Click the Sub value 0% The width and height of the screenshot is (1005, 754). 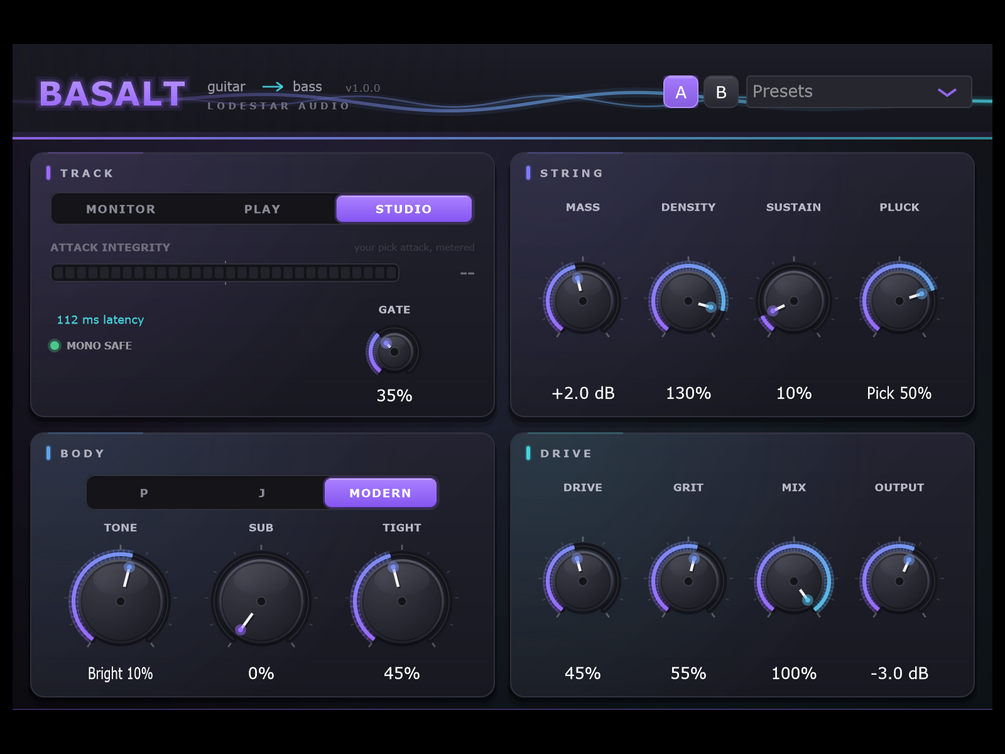tap(261, 673)
